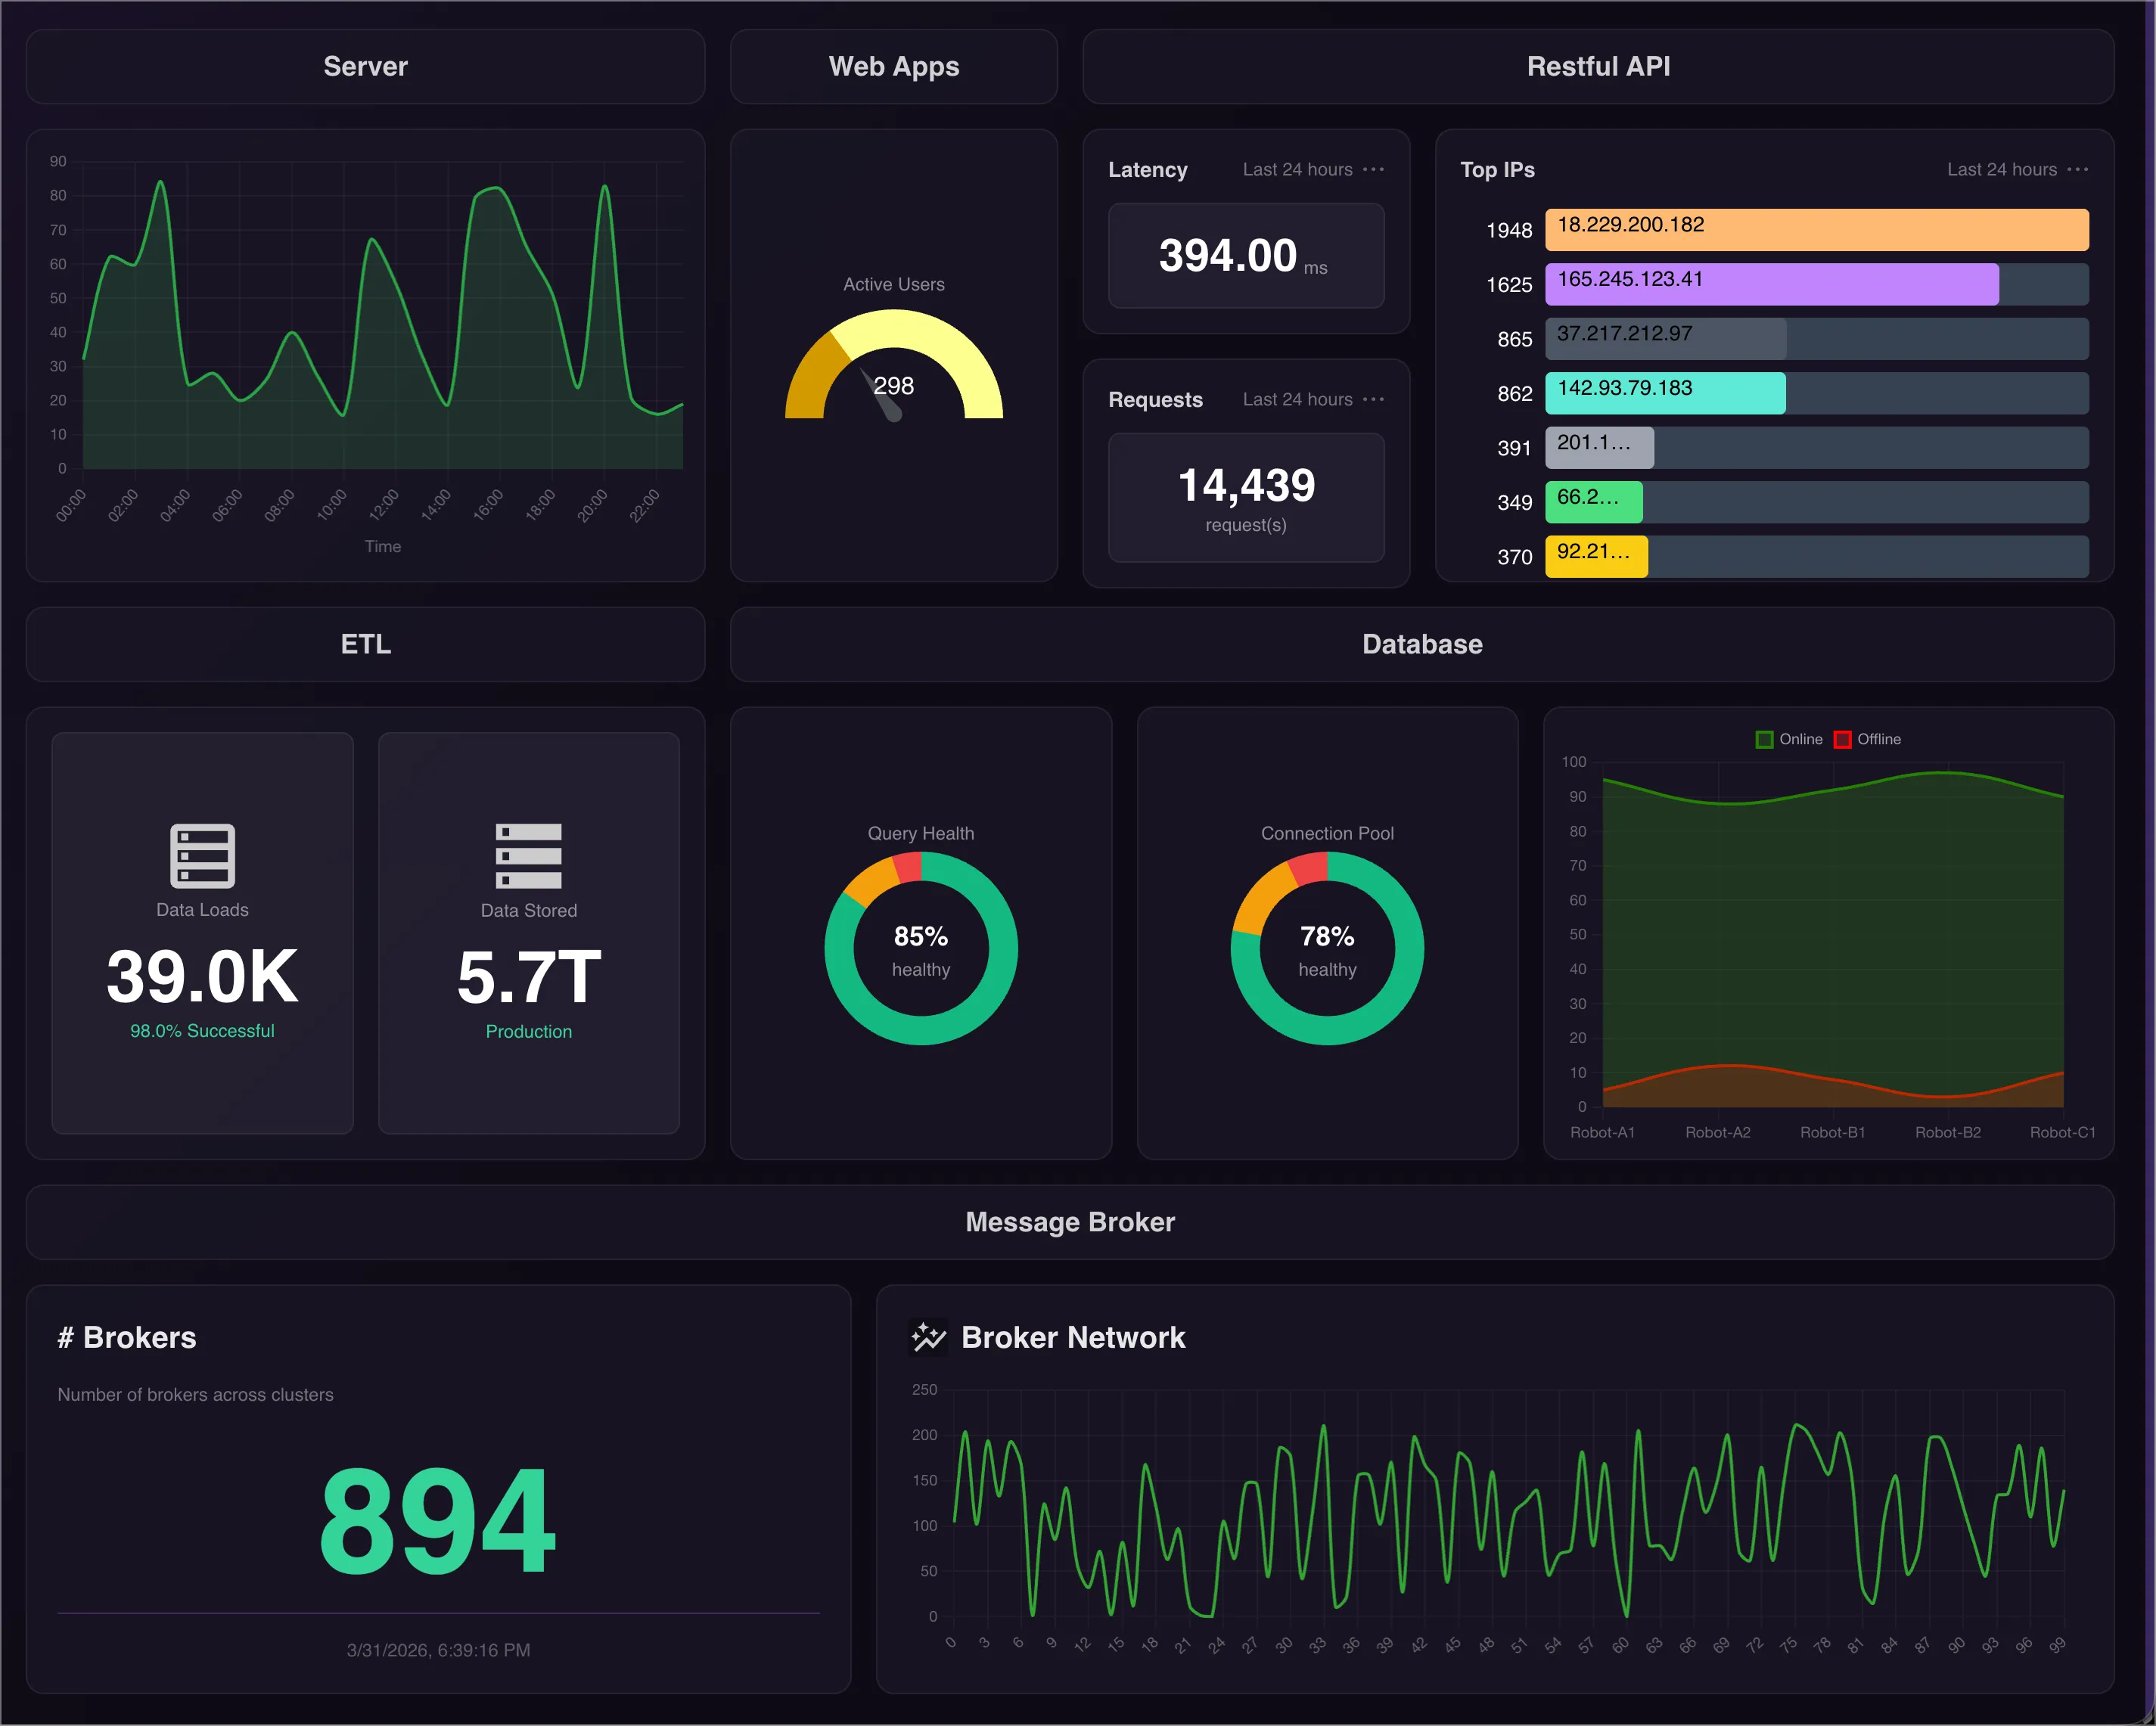Click the purple 165.245.123.41 bar

click(x=1771, y=284)
